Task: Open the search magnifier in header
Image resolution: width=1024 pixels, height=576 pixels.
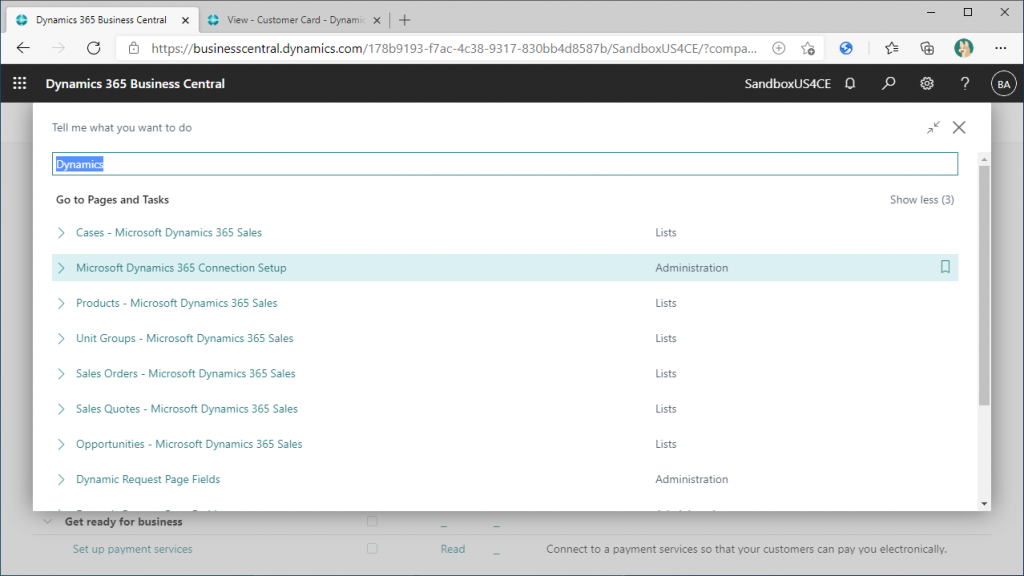Action: pyautogui.click(x=888, y=84)
